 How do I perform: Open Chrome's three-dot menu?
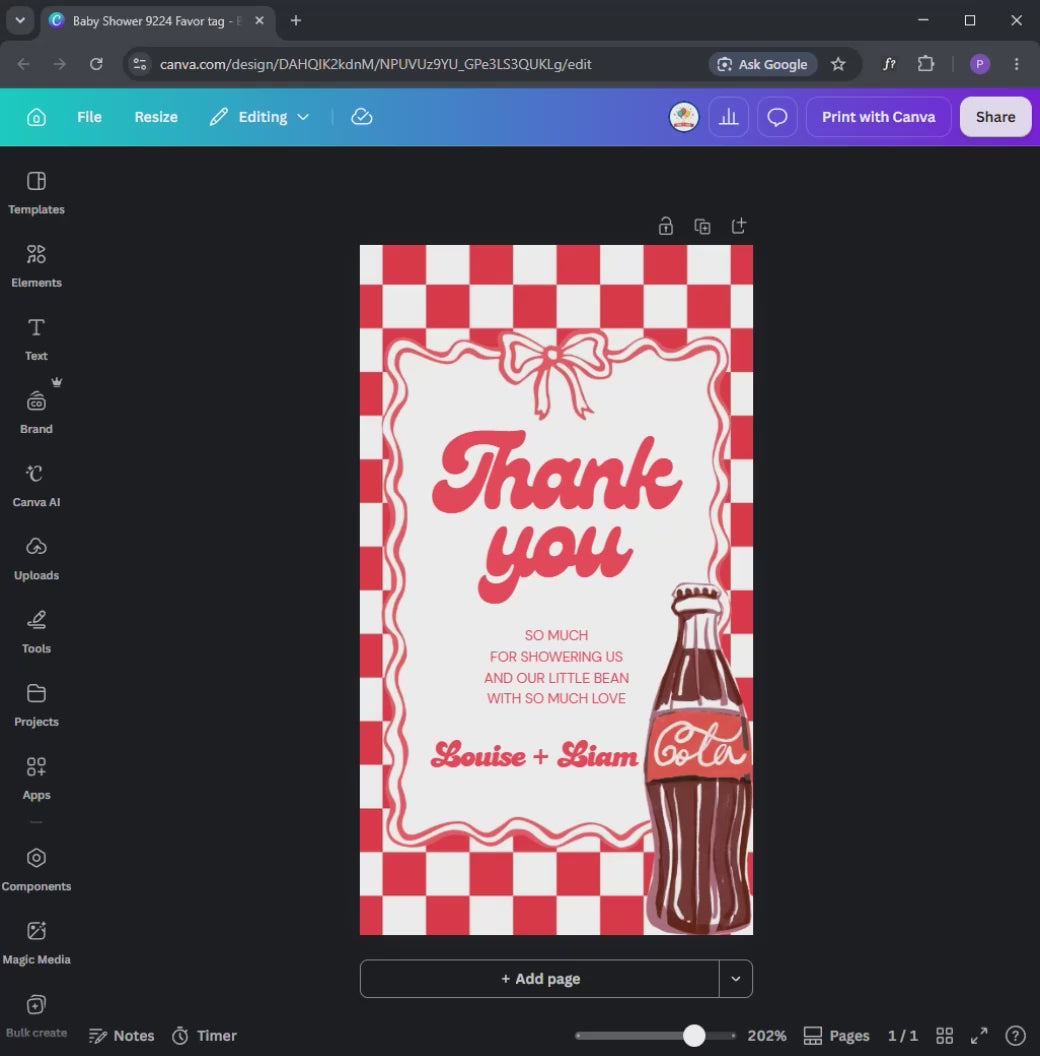(x=1016, y=64)
